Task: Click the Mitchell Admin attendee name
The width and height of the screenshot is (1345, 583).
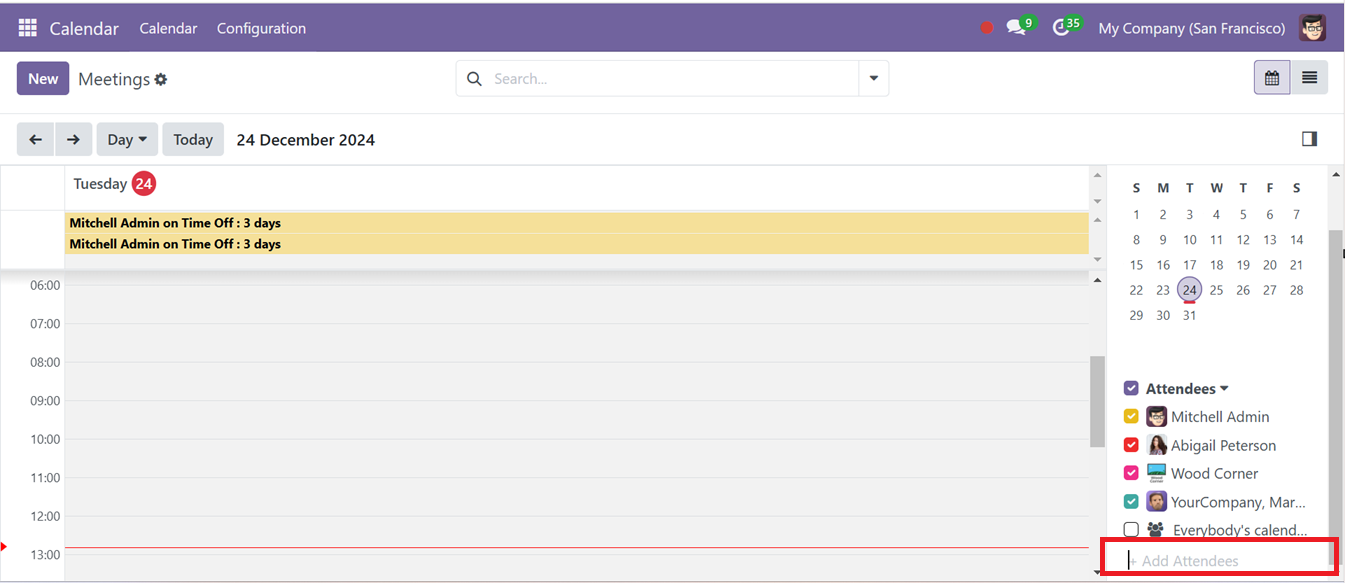Action: click(x=1220, y=417)
